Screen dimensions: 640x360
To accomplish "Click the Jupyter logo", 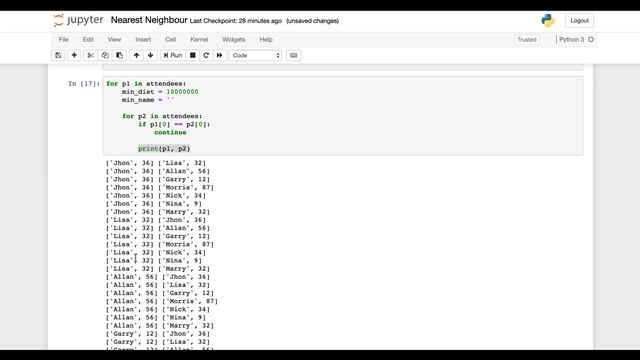I will [x=78, y=20].
